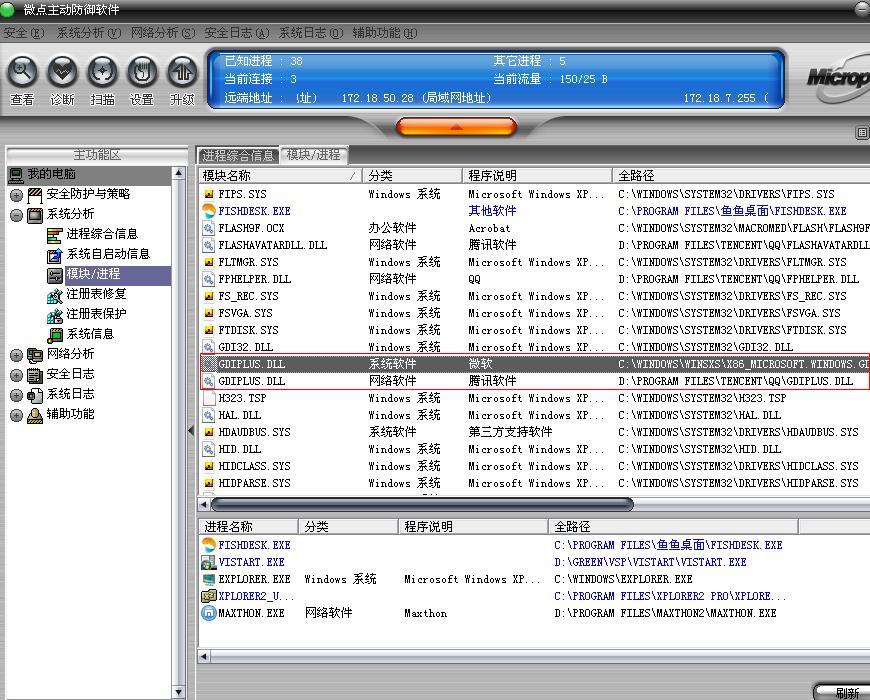Start a scan with the 扫描 icon
Viewport: 870px width, 700px height.
tap(103, 72)
